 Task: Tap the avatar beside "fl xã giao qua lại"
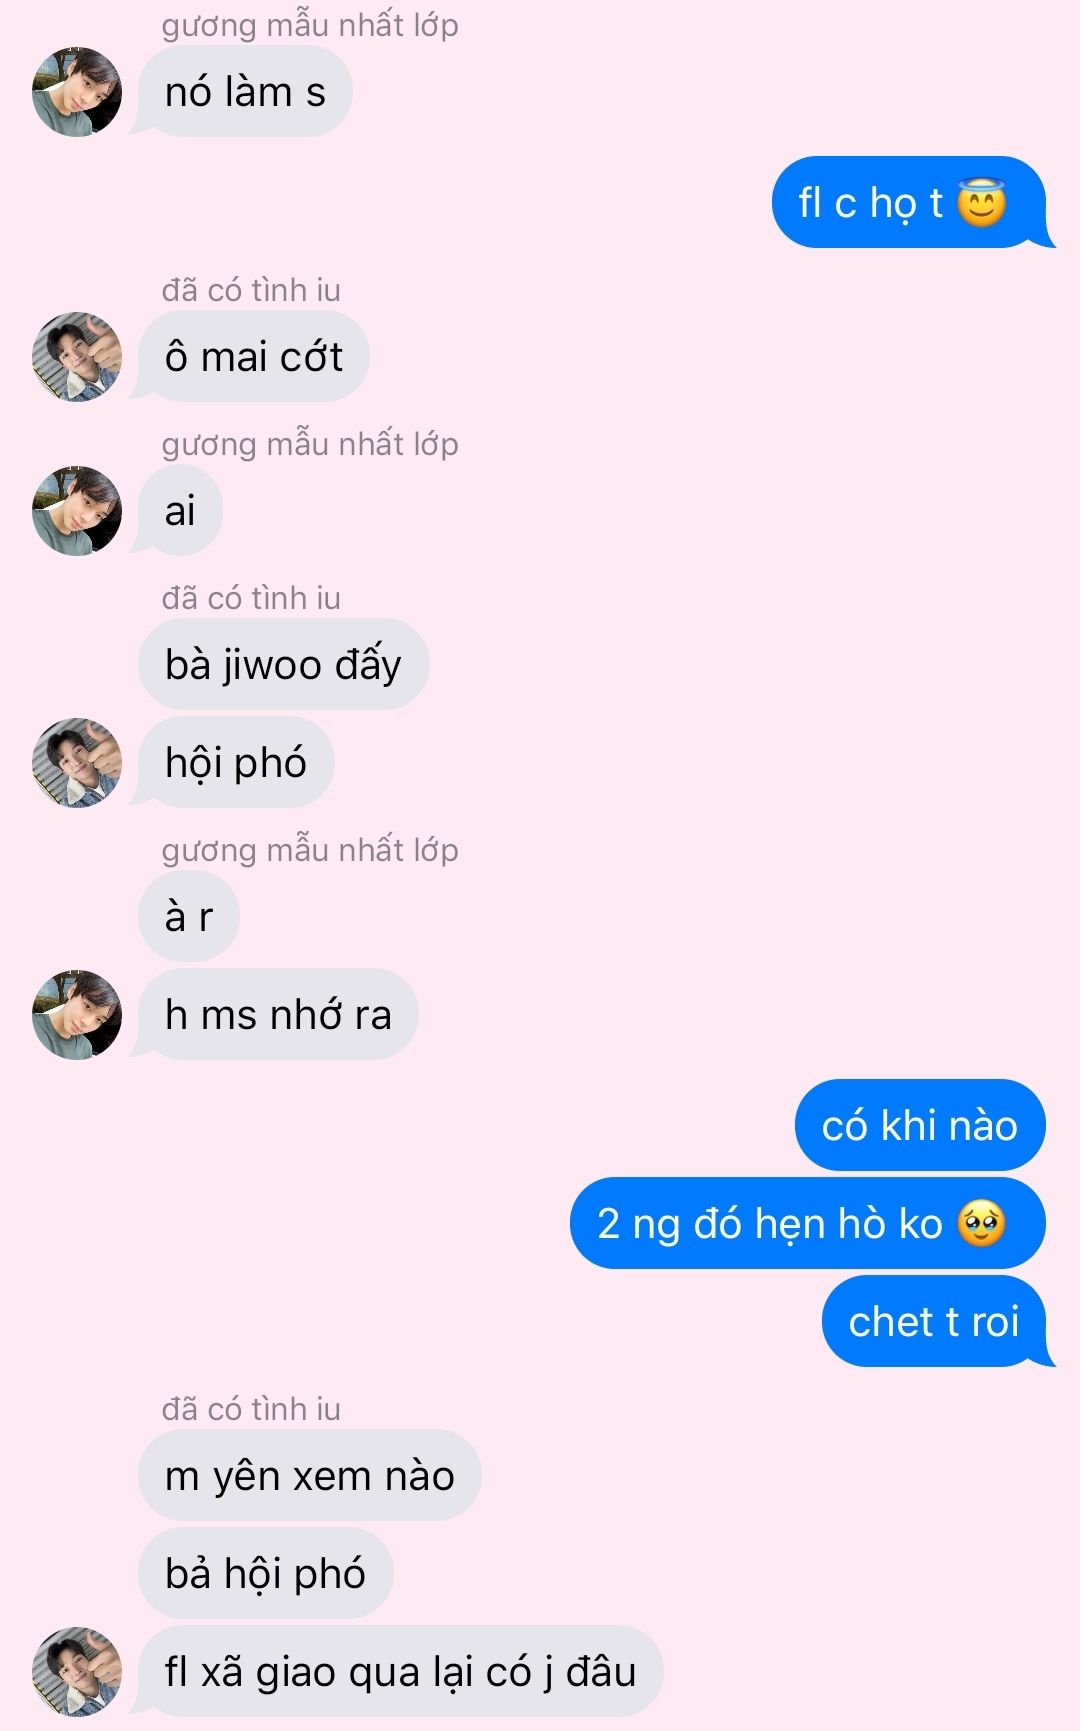pyautogui.click(x=77, y=1672)
